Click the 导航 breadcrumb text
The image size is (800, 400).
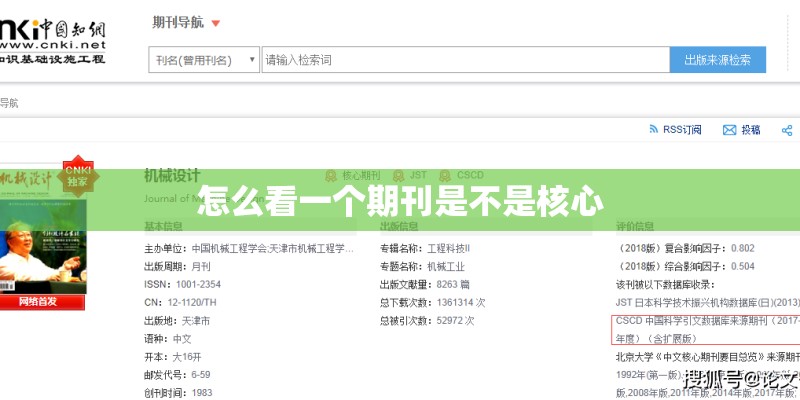coord(9,104)
